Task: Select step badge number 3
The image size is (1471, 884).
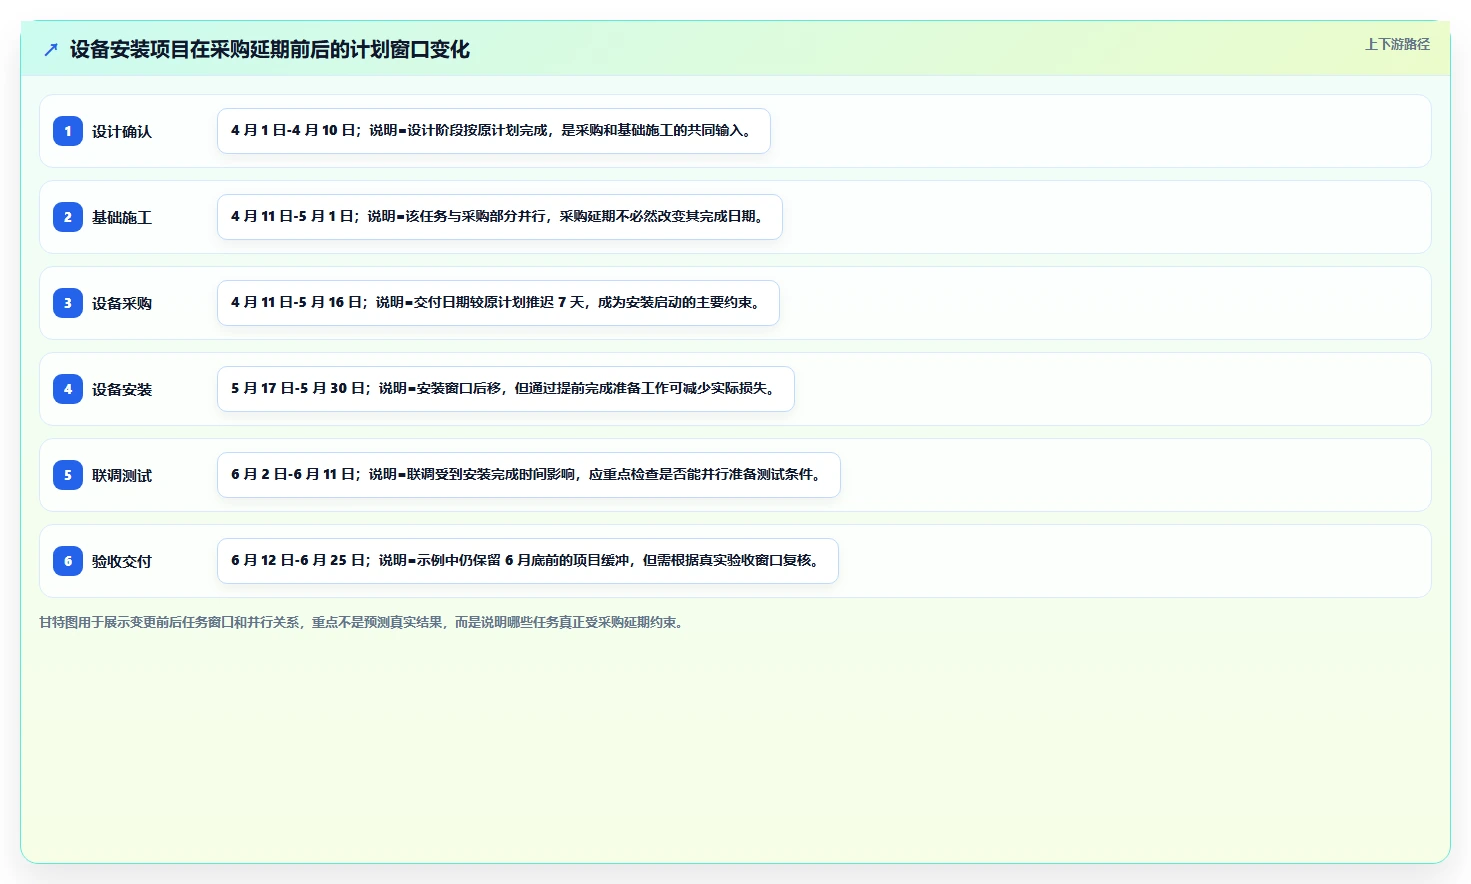Action: [x=68, y=303]
